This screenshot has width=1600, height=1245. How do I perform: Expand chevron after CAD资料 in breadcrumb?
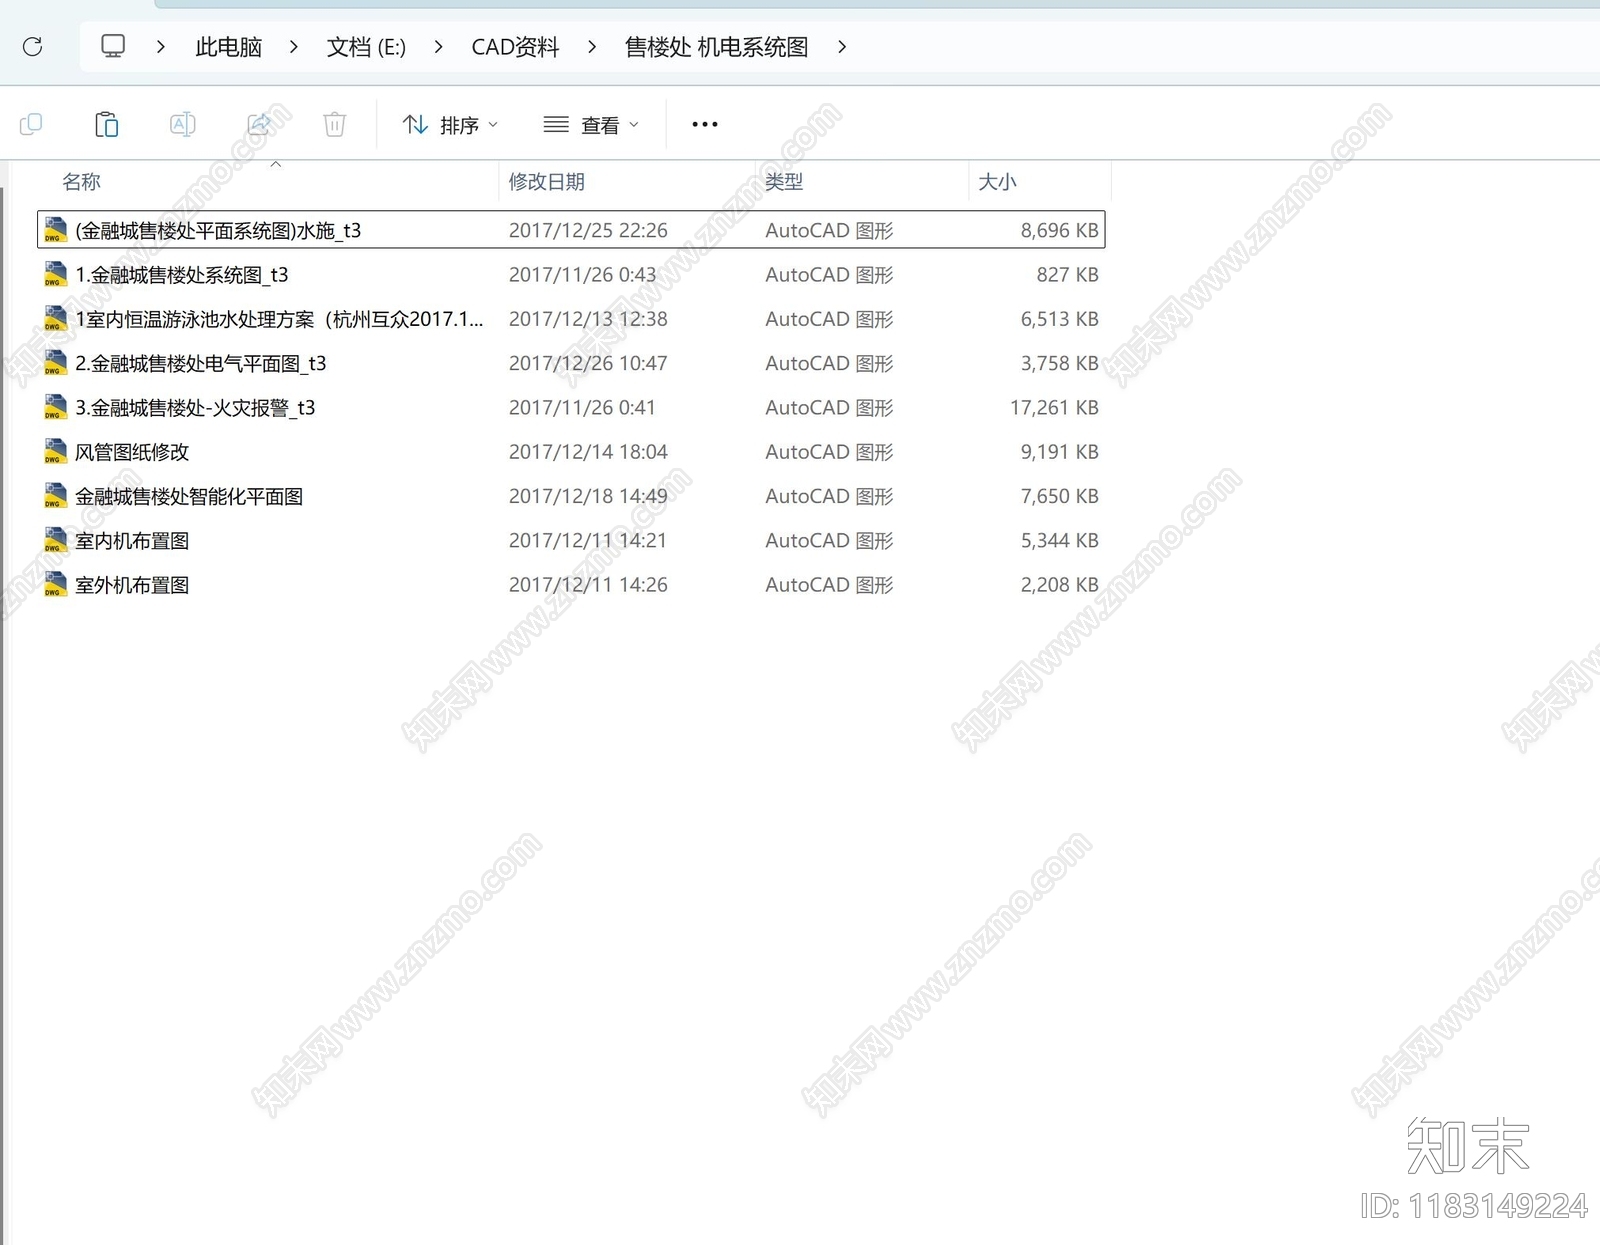pyautogui.click(x=592, y=47)
